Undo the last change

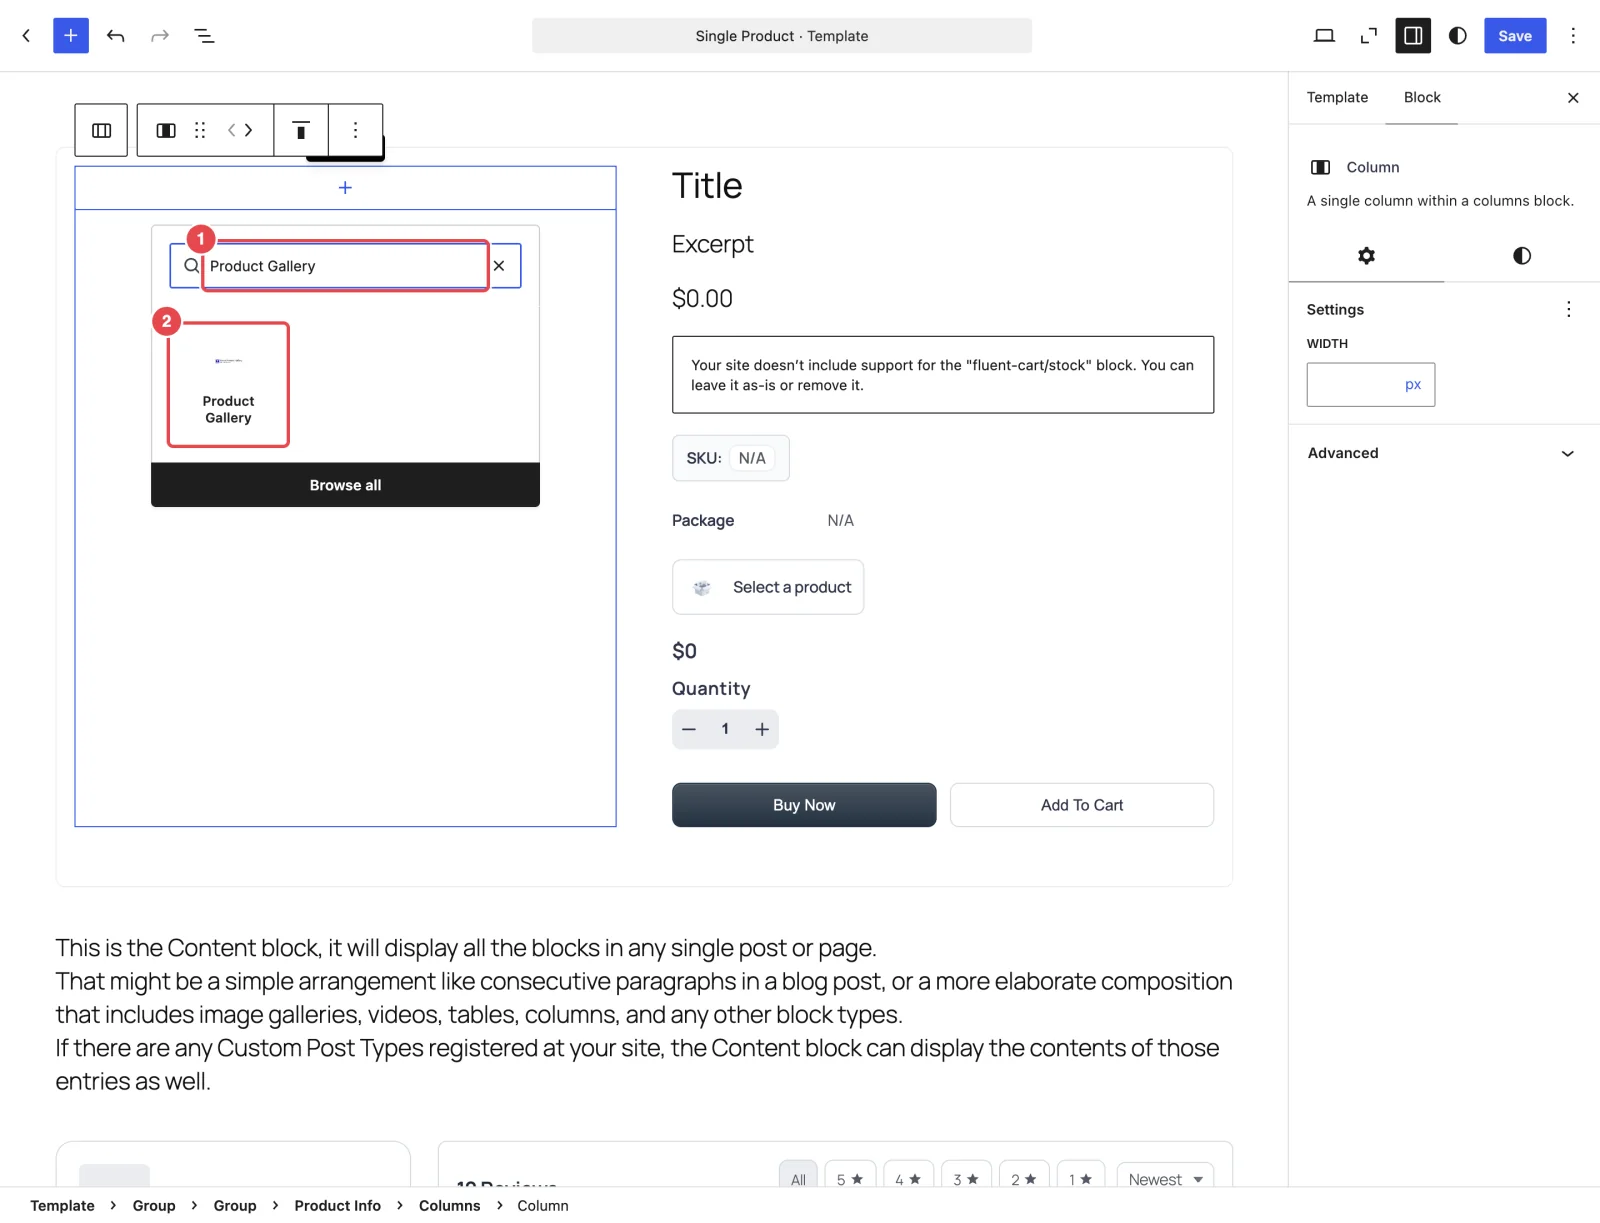tap(116, 36)
